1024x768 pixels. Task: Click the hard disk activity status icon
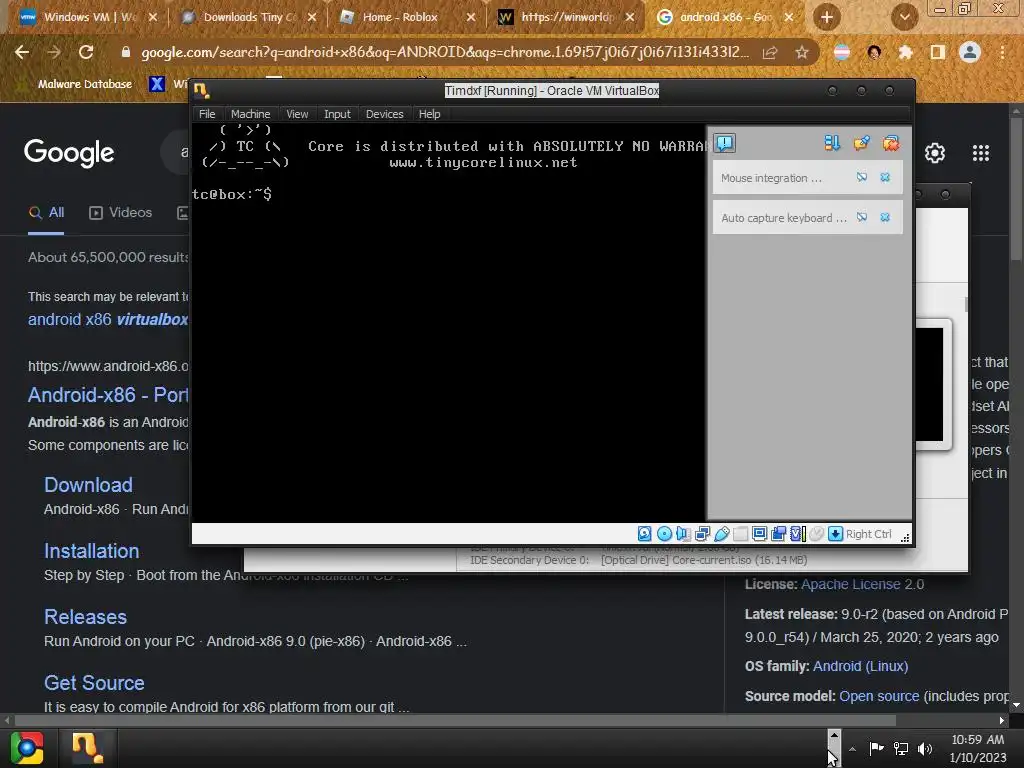pos(645,534)
